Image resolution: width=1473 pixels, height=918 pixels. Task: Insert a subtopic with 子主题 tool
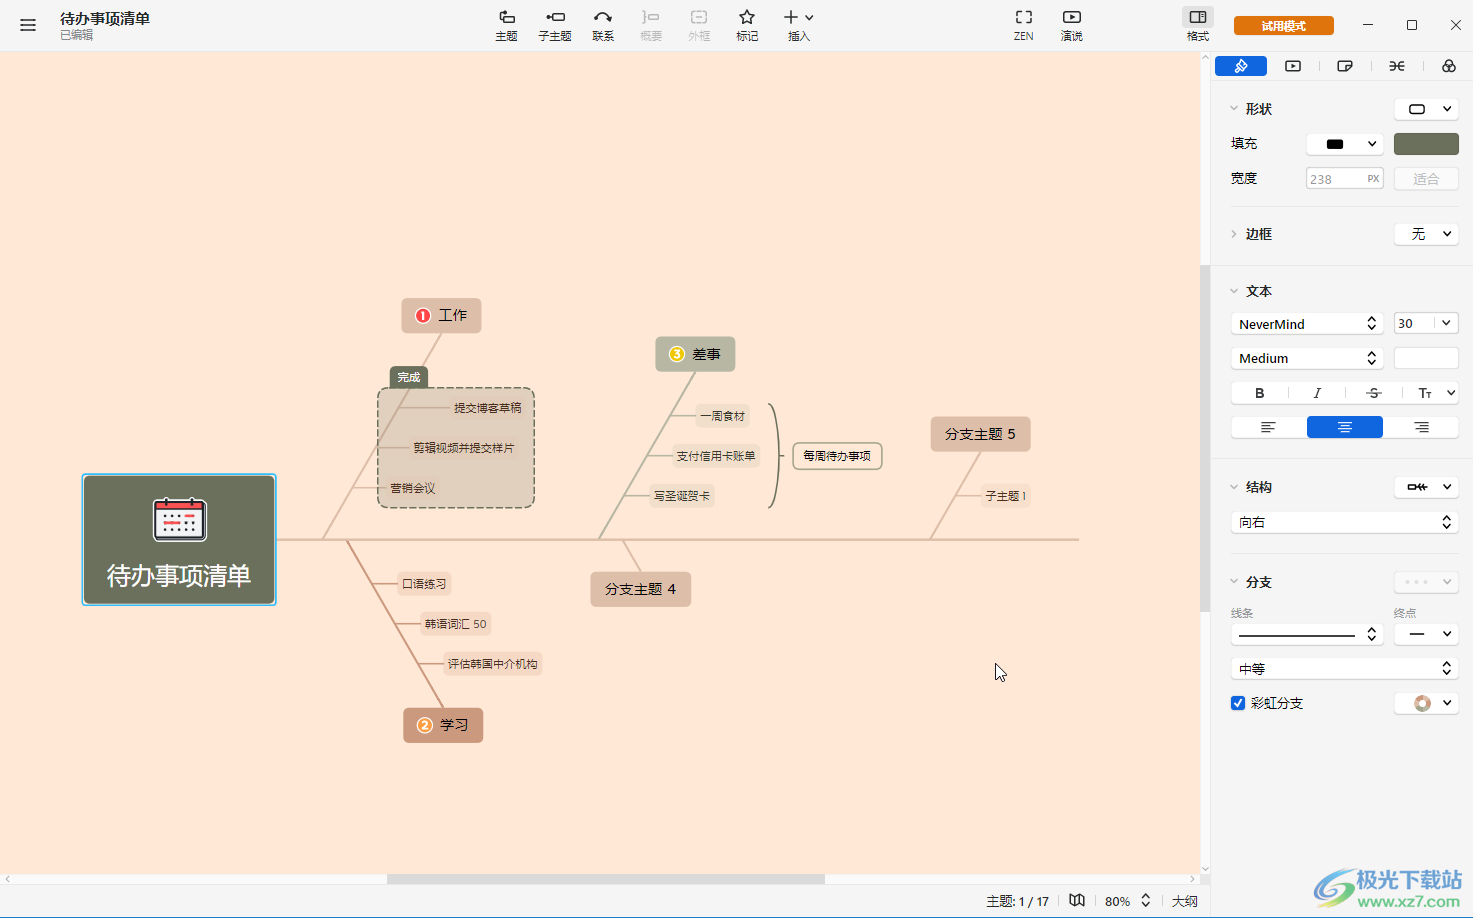click(x=555, y=25)
